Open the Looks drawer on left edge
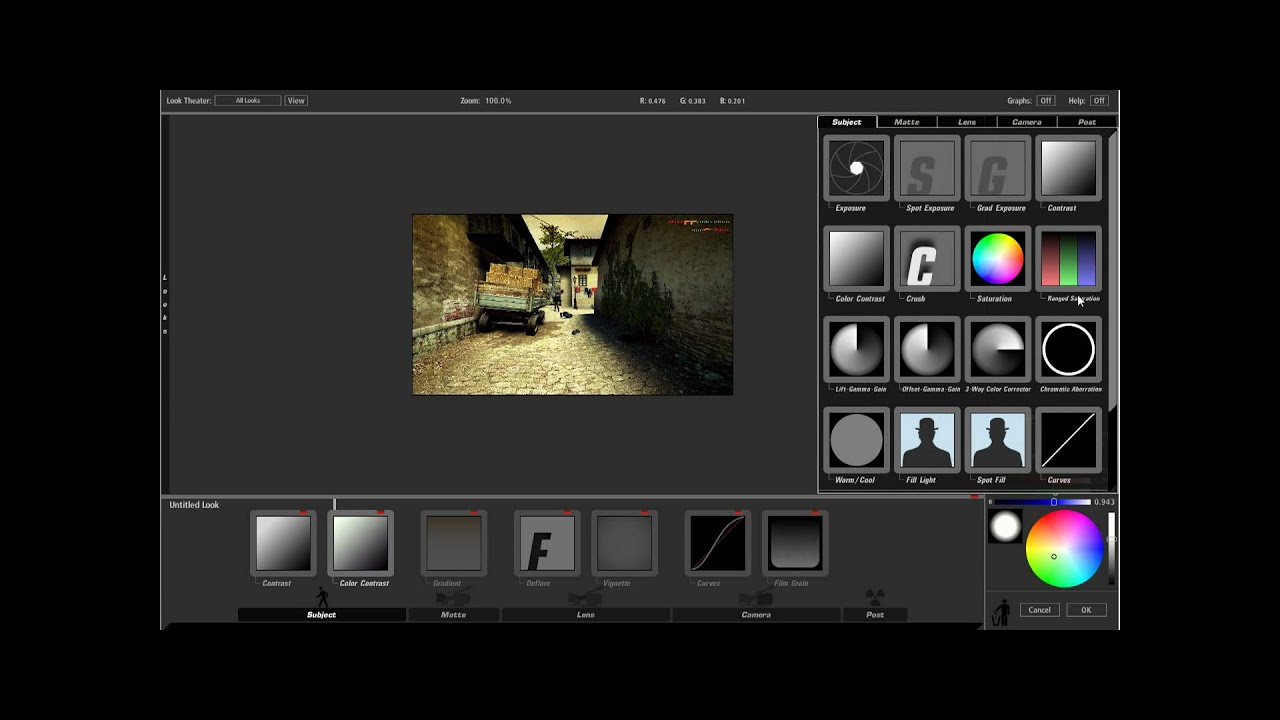 (165, 304)
